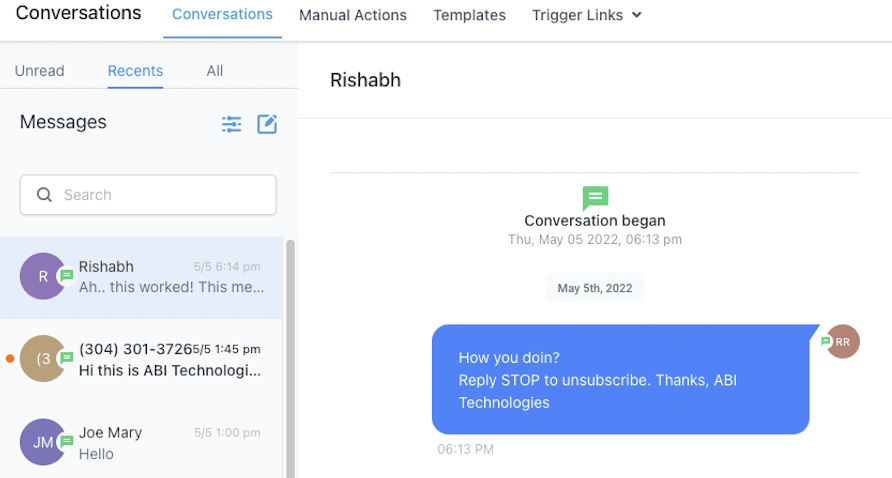Screen dimensions: 892x478
Task: Click the tan avatar for (304) 301-3726
Action: tap(43, 358)
